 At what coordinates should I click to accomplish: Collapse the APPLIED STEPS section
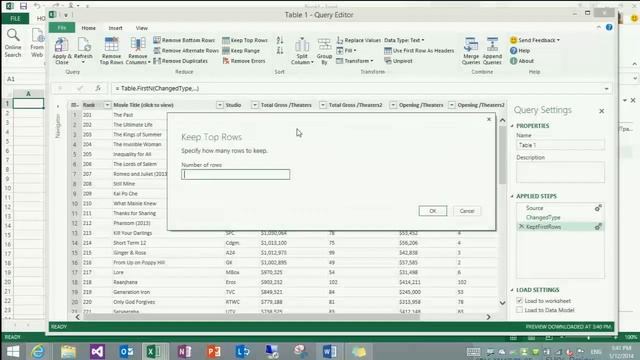pyautogui.click(x=512, y=196)
